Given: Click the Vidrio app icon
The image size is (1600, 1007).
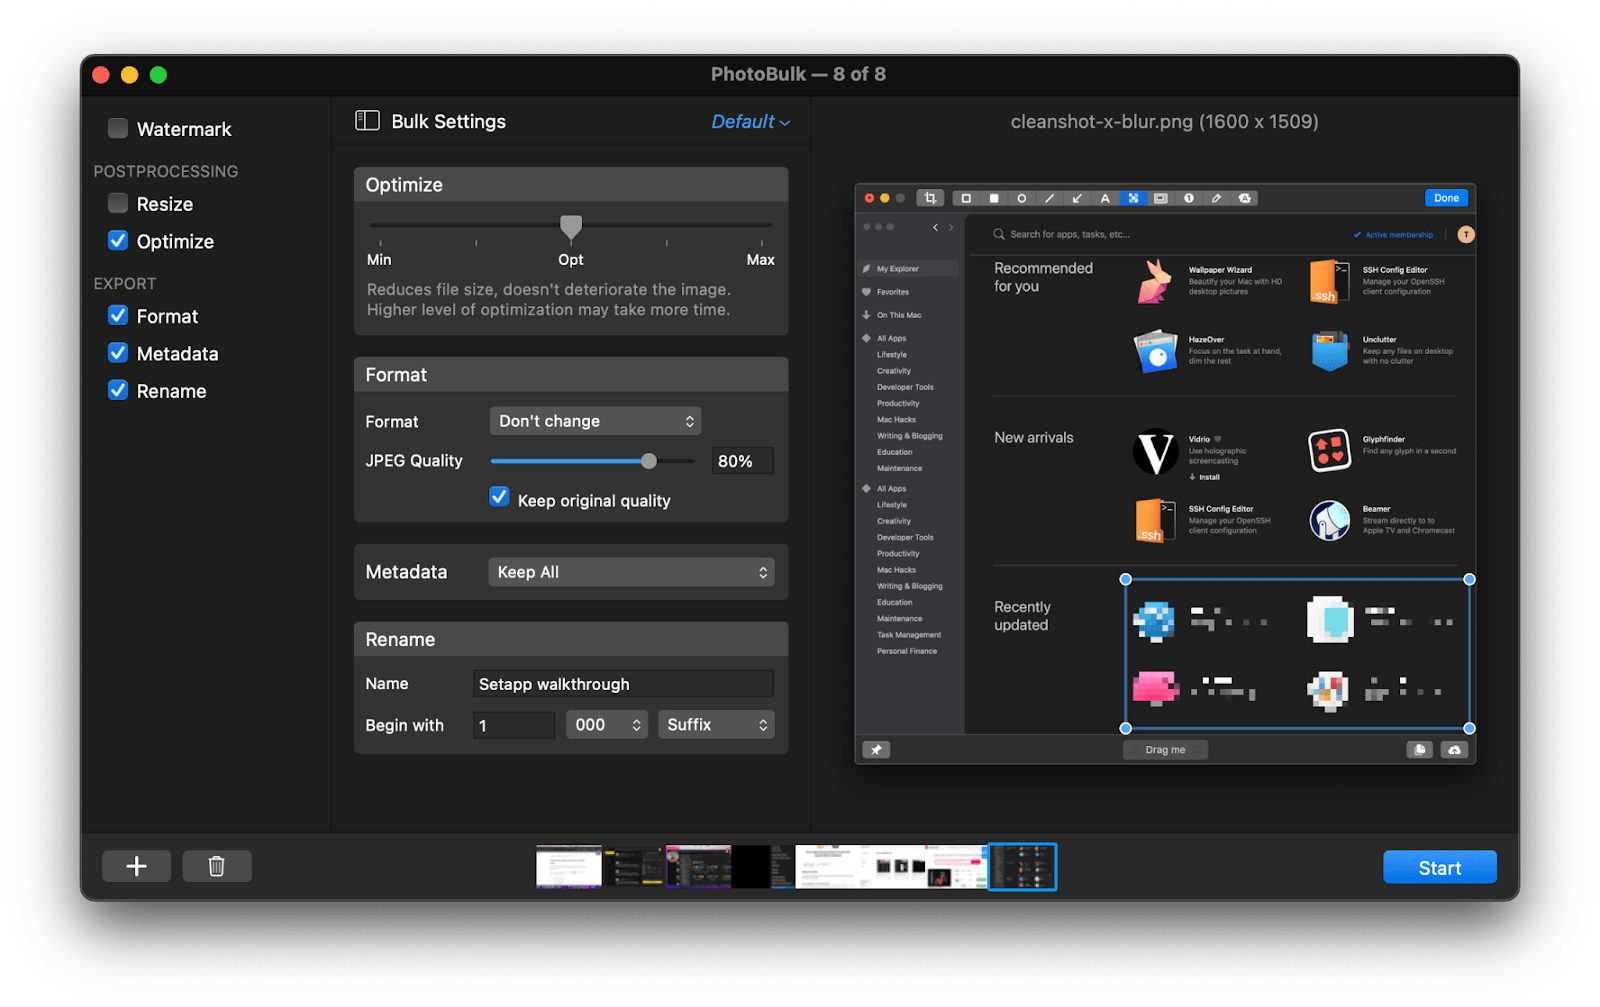Looking at the screenshot, I should coord(1155,452).
